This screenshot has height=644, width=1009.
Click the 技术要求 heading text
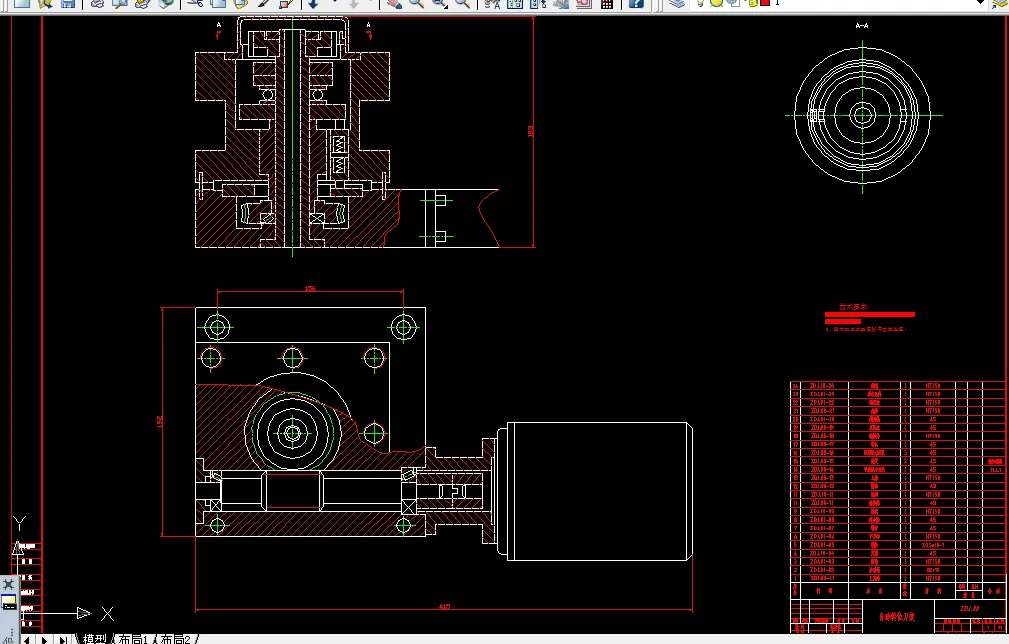coord(854,307)
